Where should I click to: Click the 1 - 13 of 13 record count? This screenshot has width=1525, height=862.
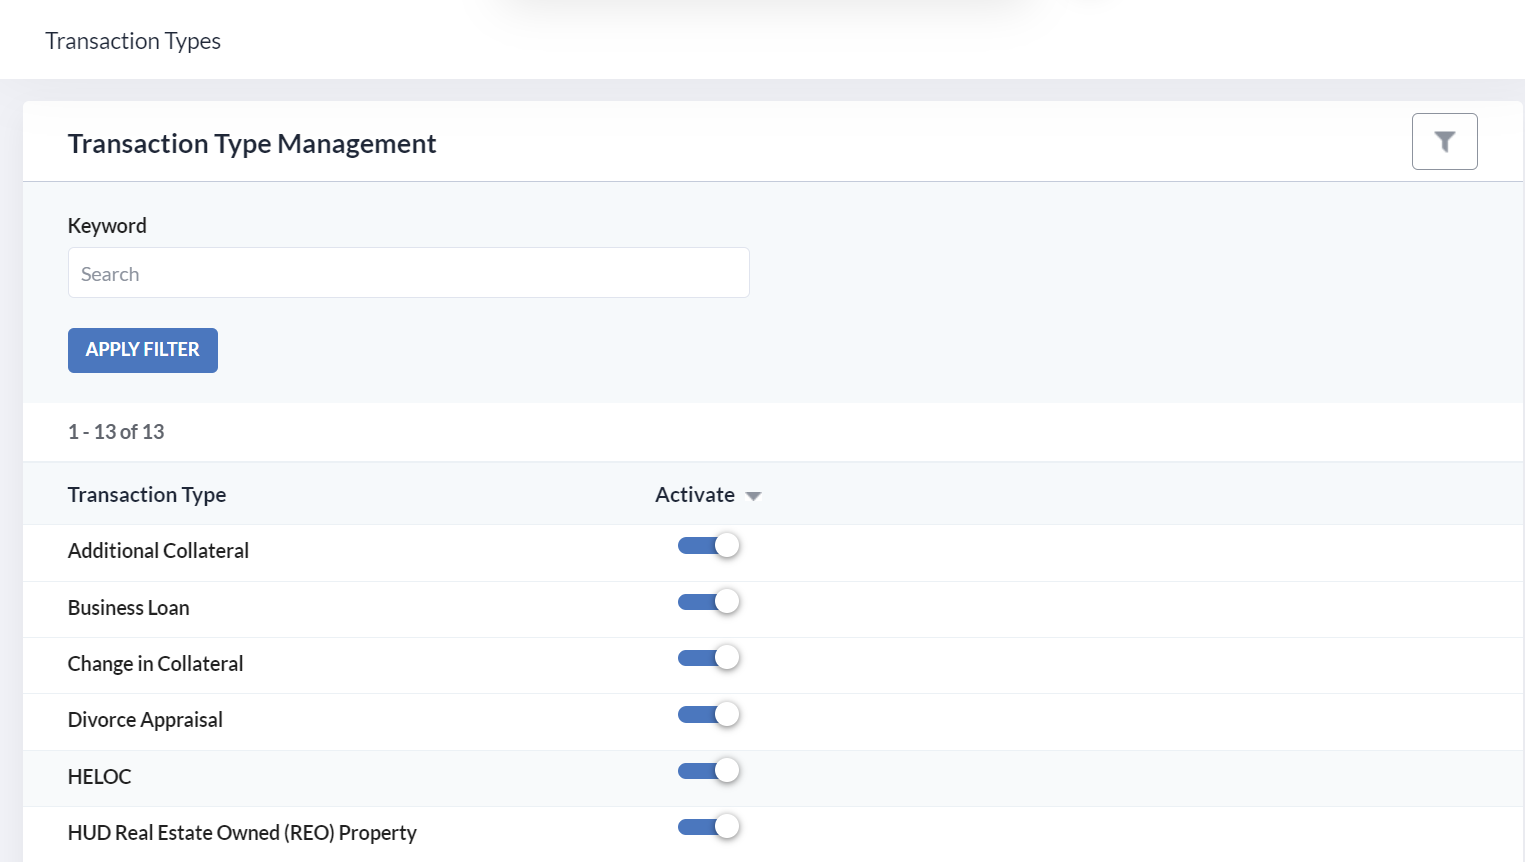coord(116,431)
